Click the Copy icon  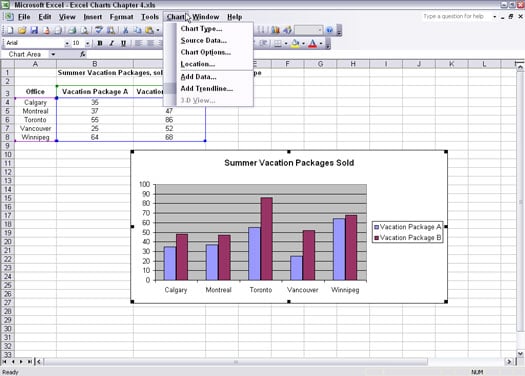pyautogui.click(x=138, y=30)
